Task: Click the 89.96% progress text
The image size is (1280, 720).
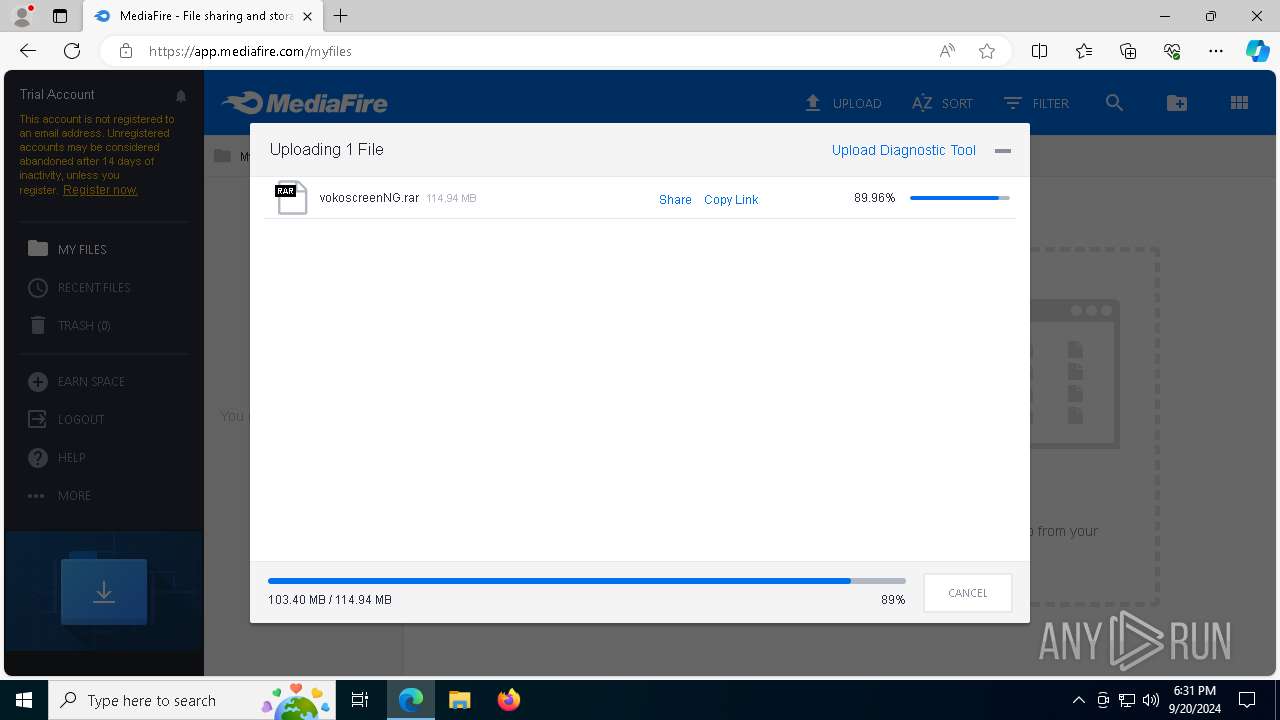Action: click(x=874, y=198)
